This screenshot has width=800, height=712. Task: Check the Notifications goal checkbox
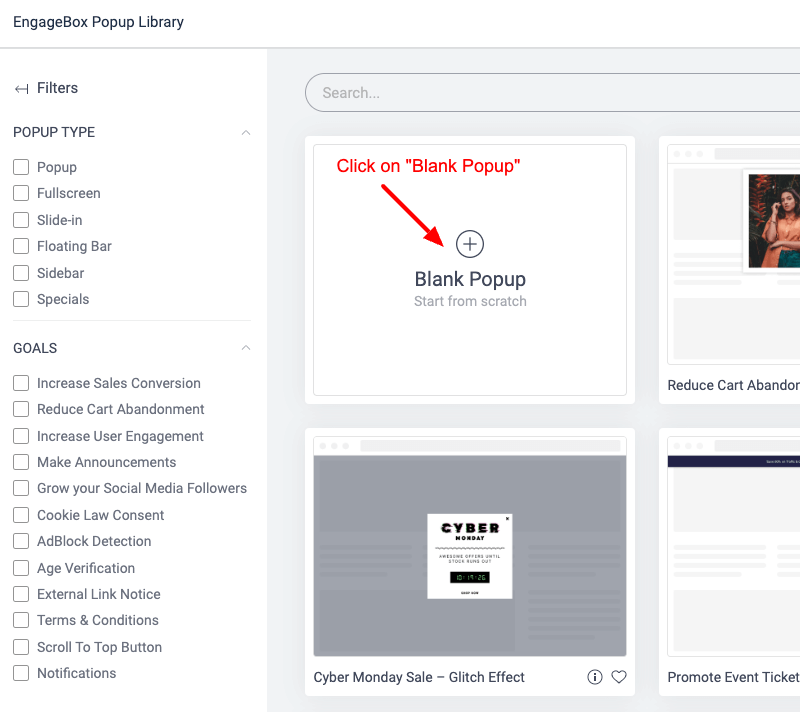[21, 673]
